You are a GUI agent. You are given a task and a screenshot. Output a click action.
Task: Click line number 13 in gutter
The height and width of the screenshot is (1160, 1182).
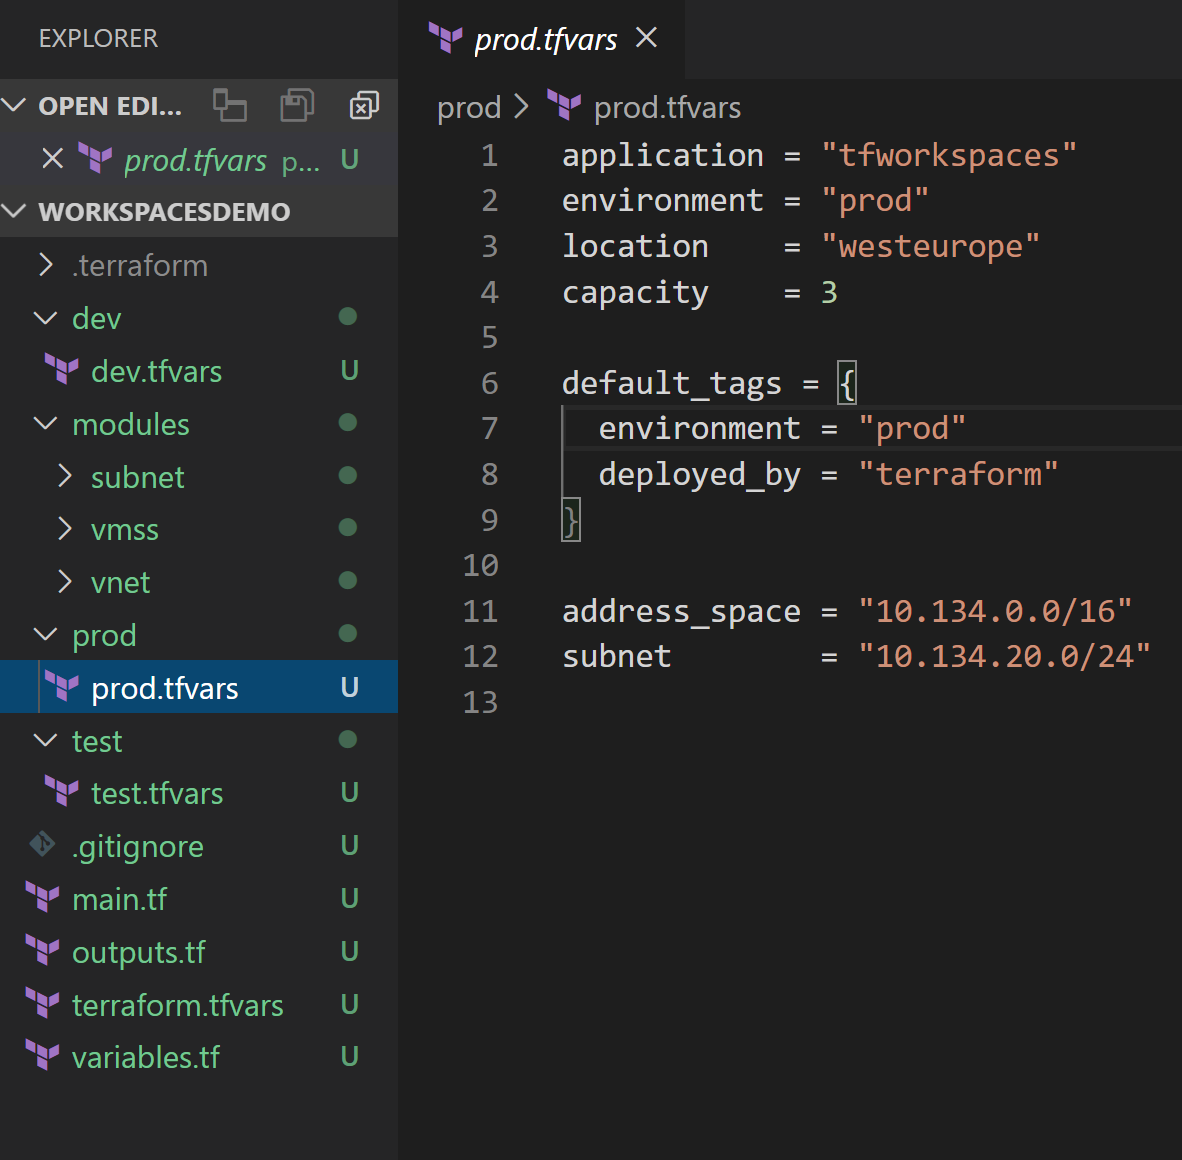point(480,702)
